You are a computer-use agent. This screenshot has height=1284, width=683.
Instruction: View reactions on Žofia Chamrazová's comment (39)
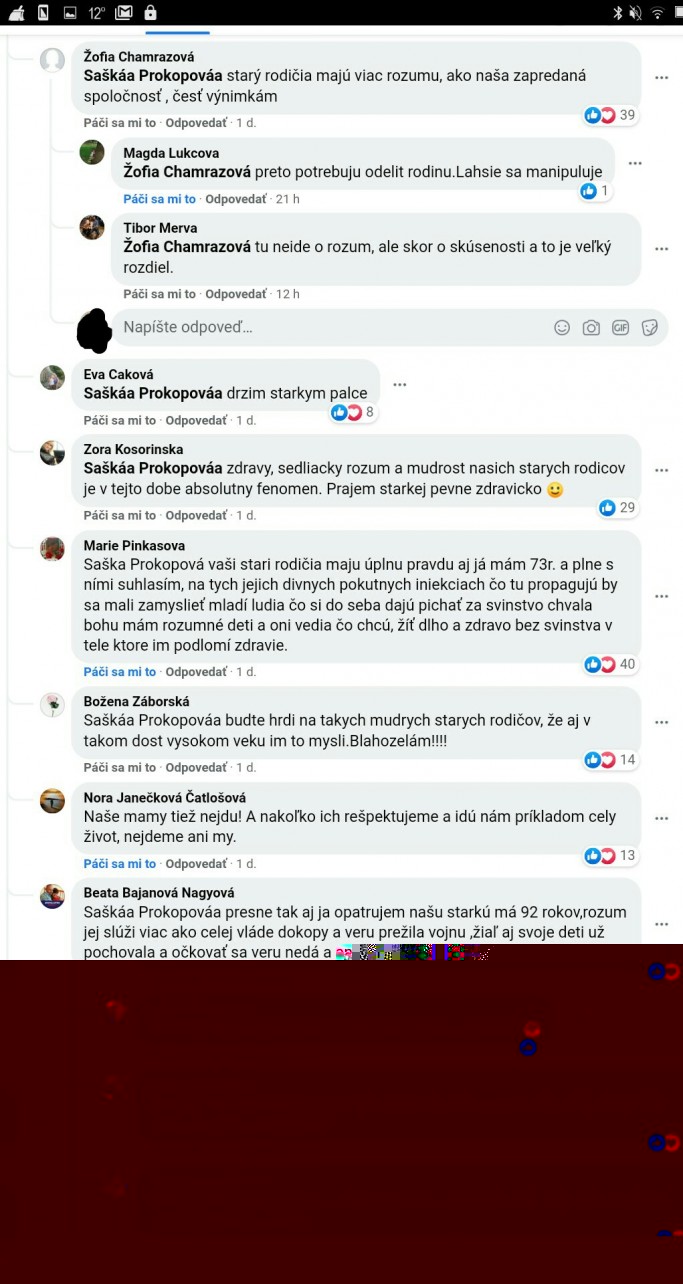coord(611,115)
